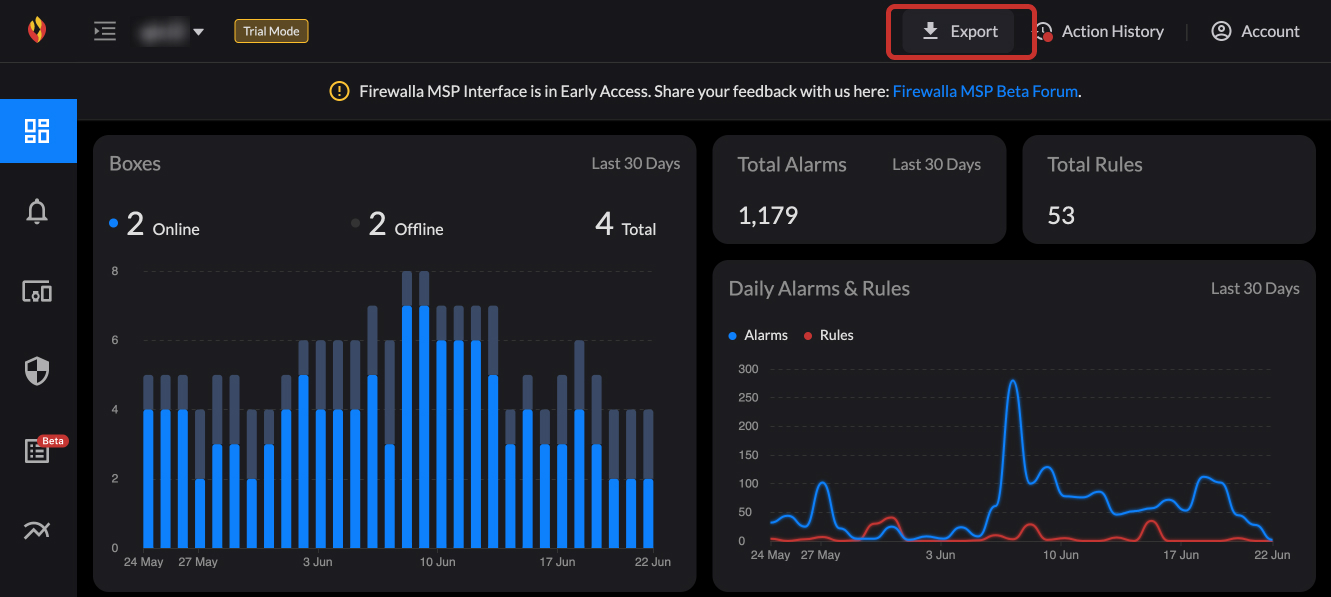
Task: Open the Devices icon in the sidebar
Action: click(x=37, y=291)
